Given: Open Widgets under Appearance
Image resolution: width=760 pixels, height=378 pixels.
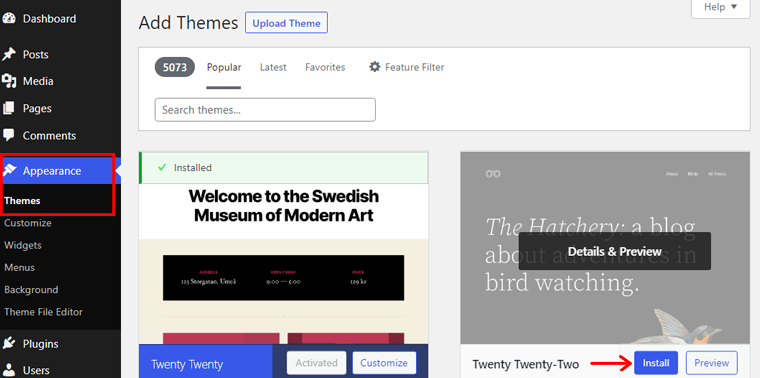Looking at the screenshot, I should point(23,245).
